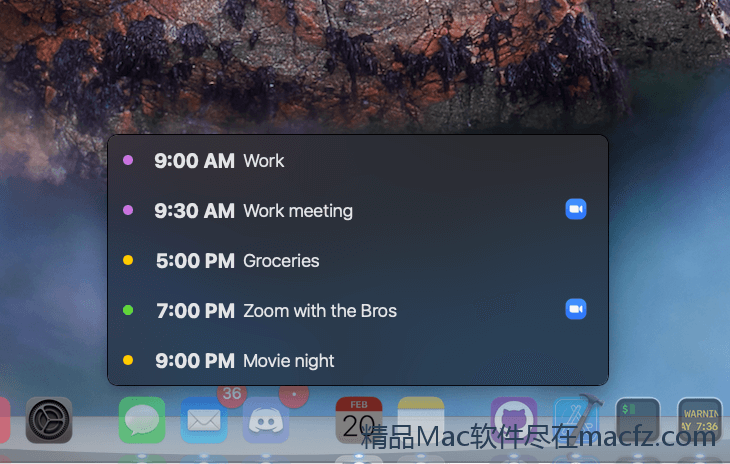Screen dimensions: 730x464
Task: Open Calendar showing FEB 20
Action: [x=359, y=420]
